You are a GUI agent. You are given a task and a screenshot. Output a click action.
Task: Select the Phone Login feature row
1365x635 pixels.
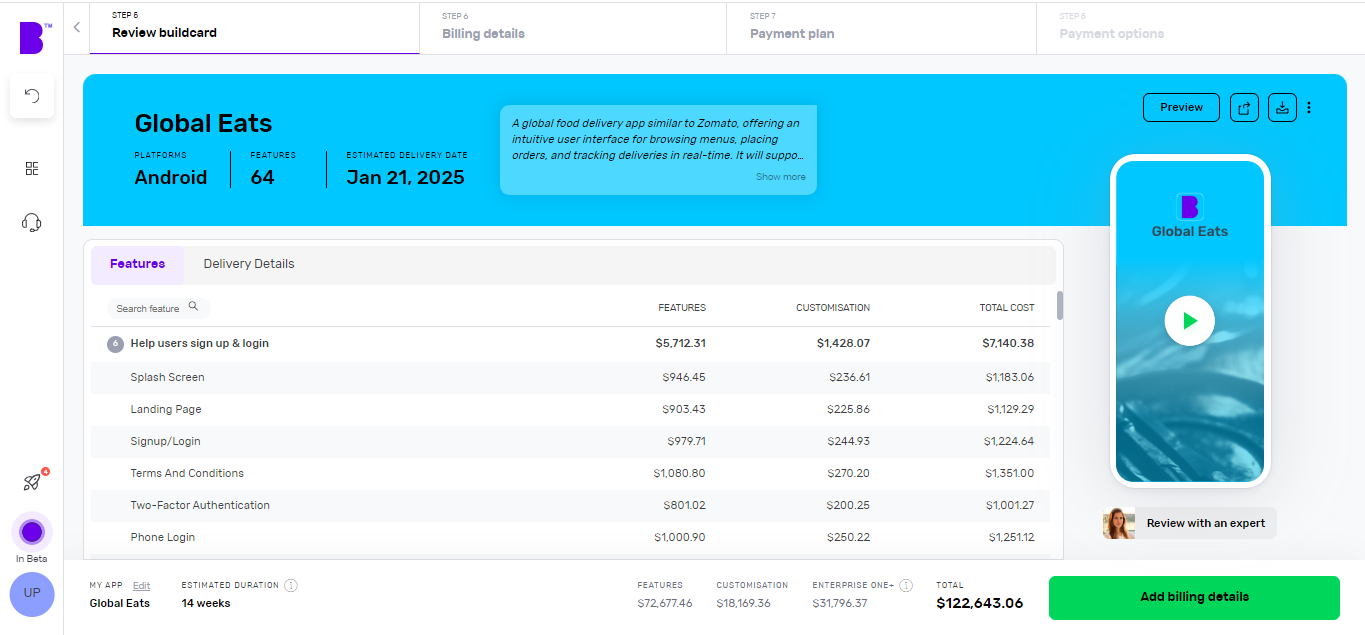(571, 537)
